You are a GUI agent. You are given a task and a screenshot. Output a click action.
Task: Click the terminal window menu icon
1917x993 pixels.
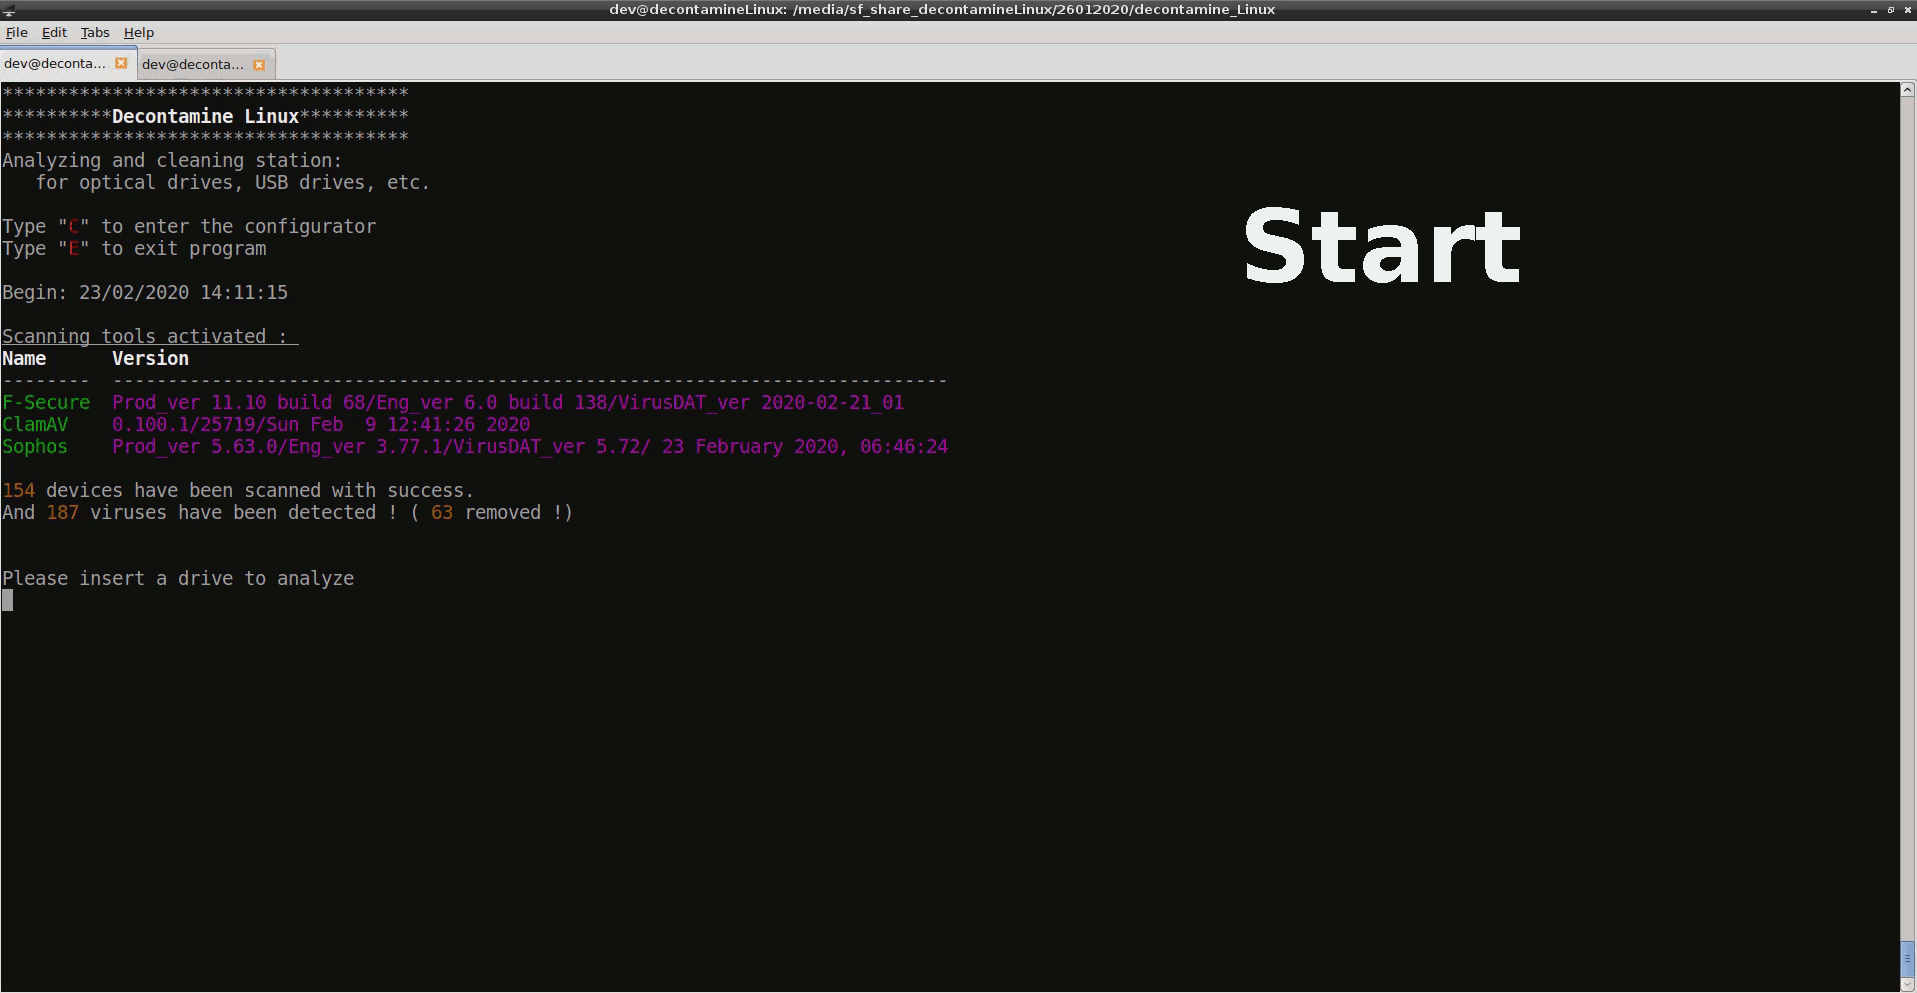pos(8,10)
